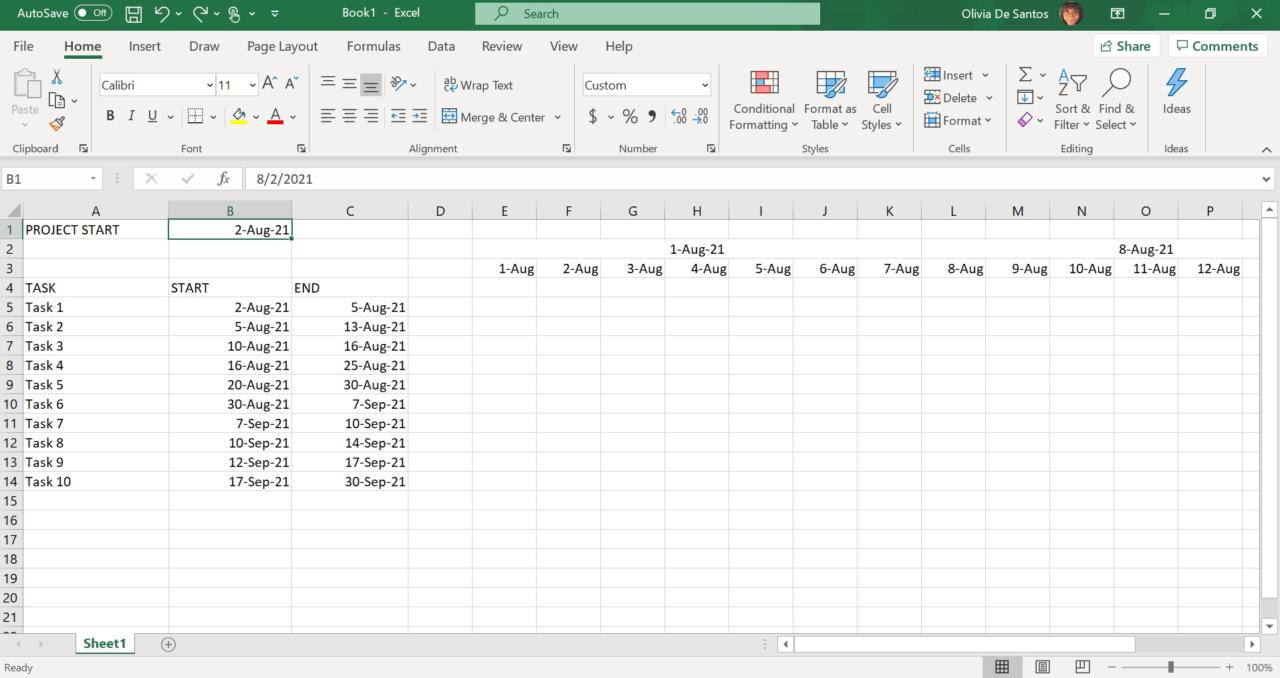Expand the Name Box dropdown
The width and height of the screenshot is (1280, 678).
93,179
